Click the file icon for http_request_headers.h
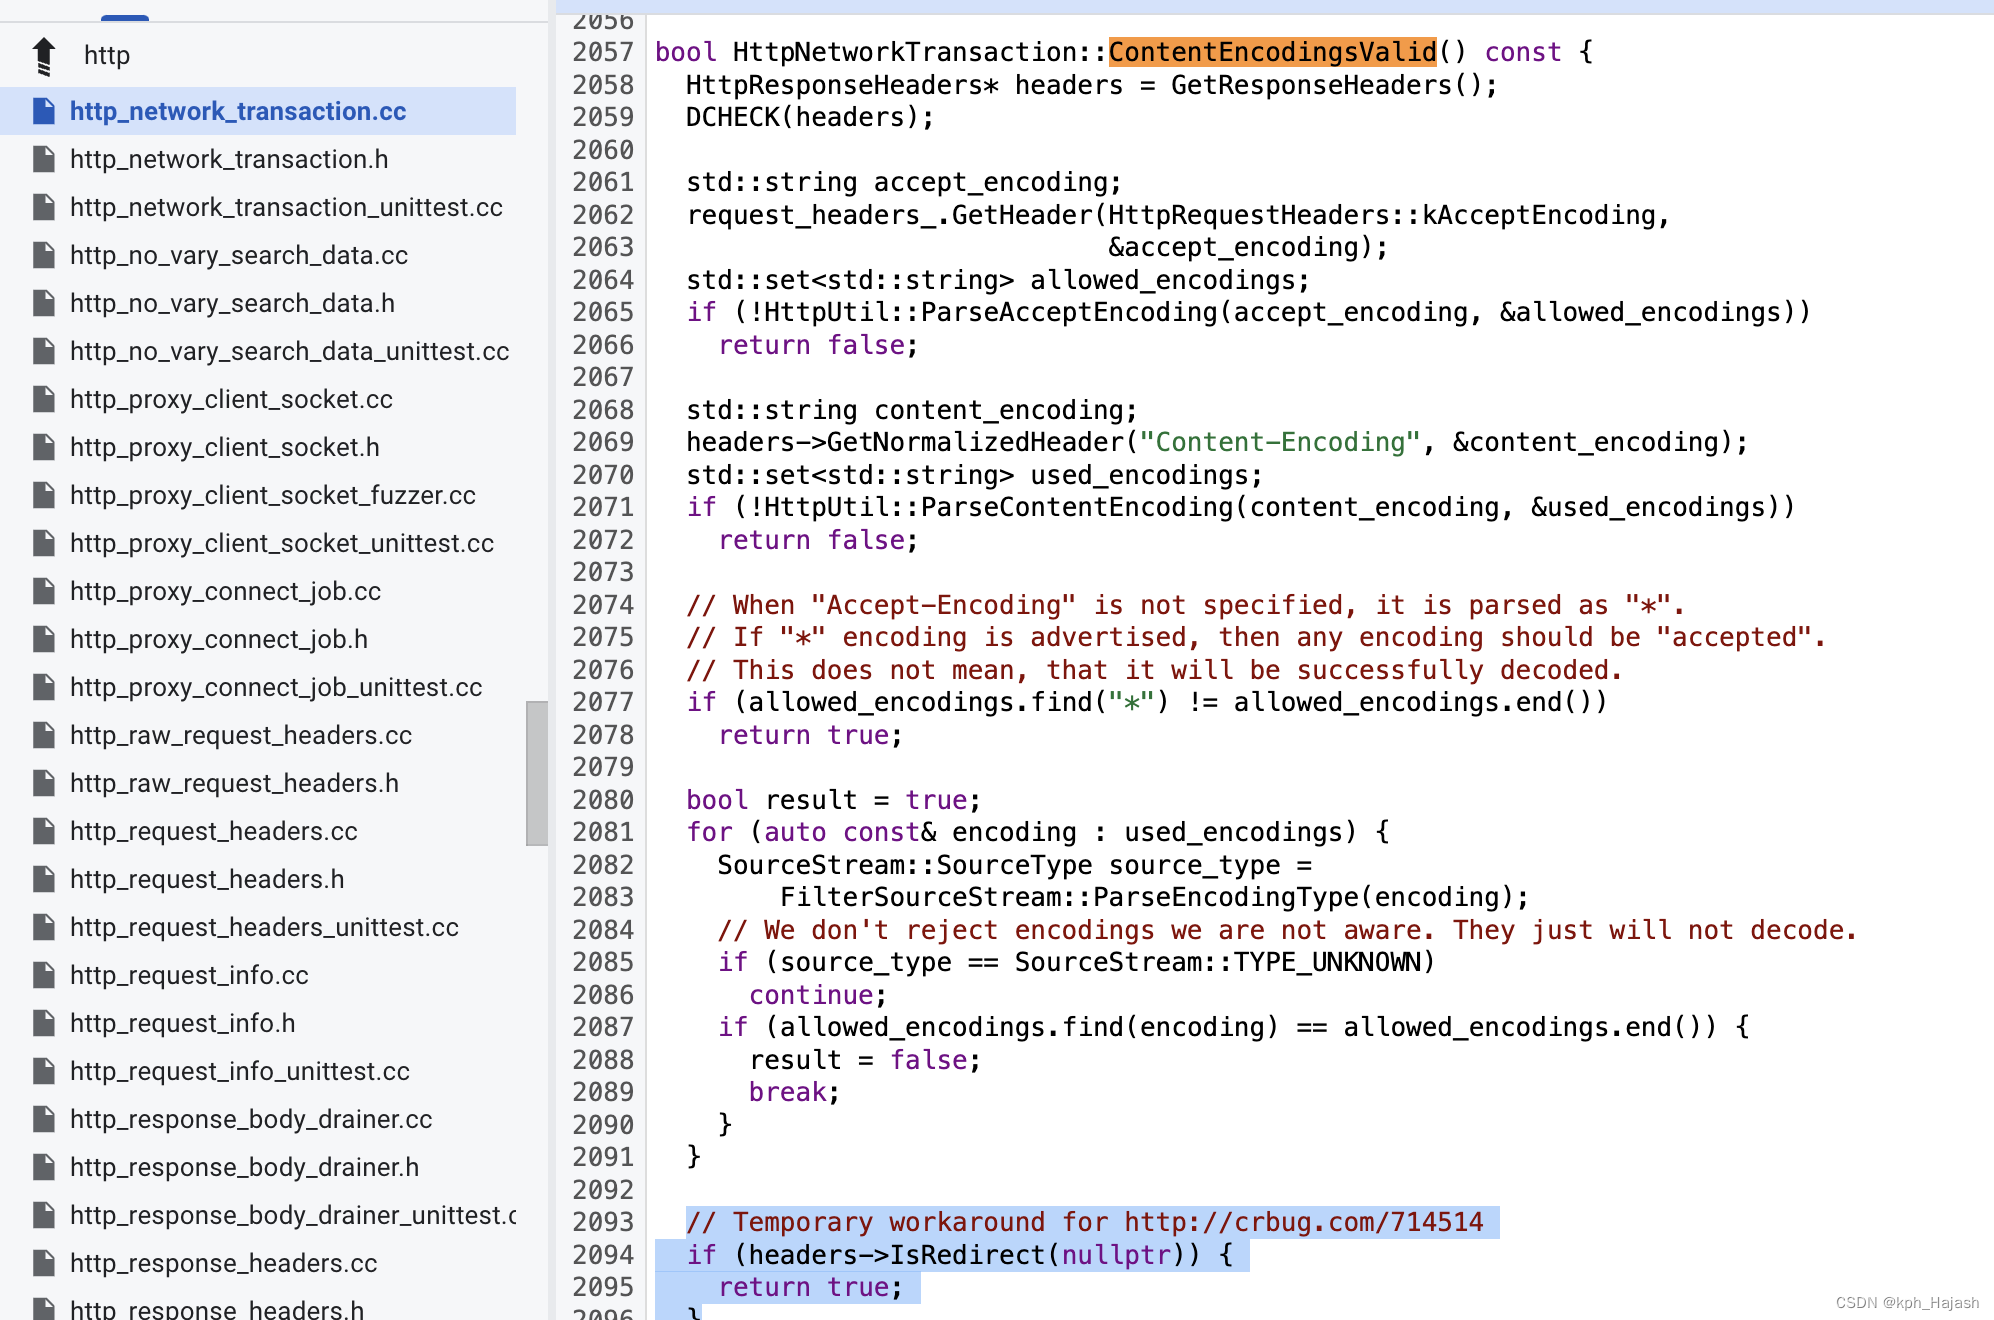 pos(44,879)
